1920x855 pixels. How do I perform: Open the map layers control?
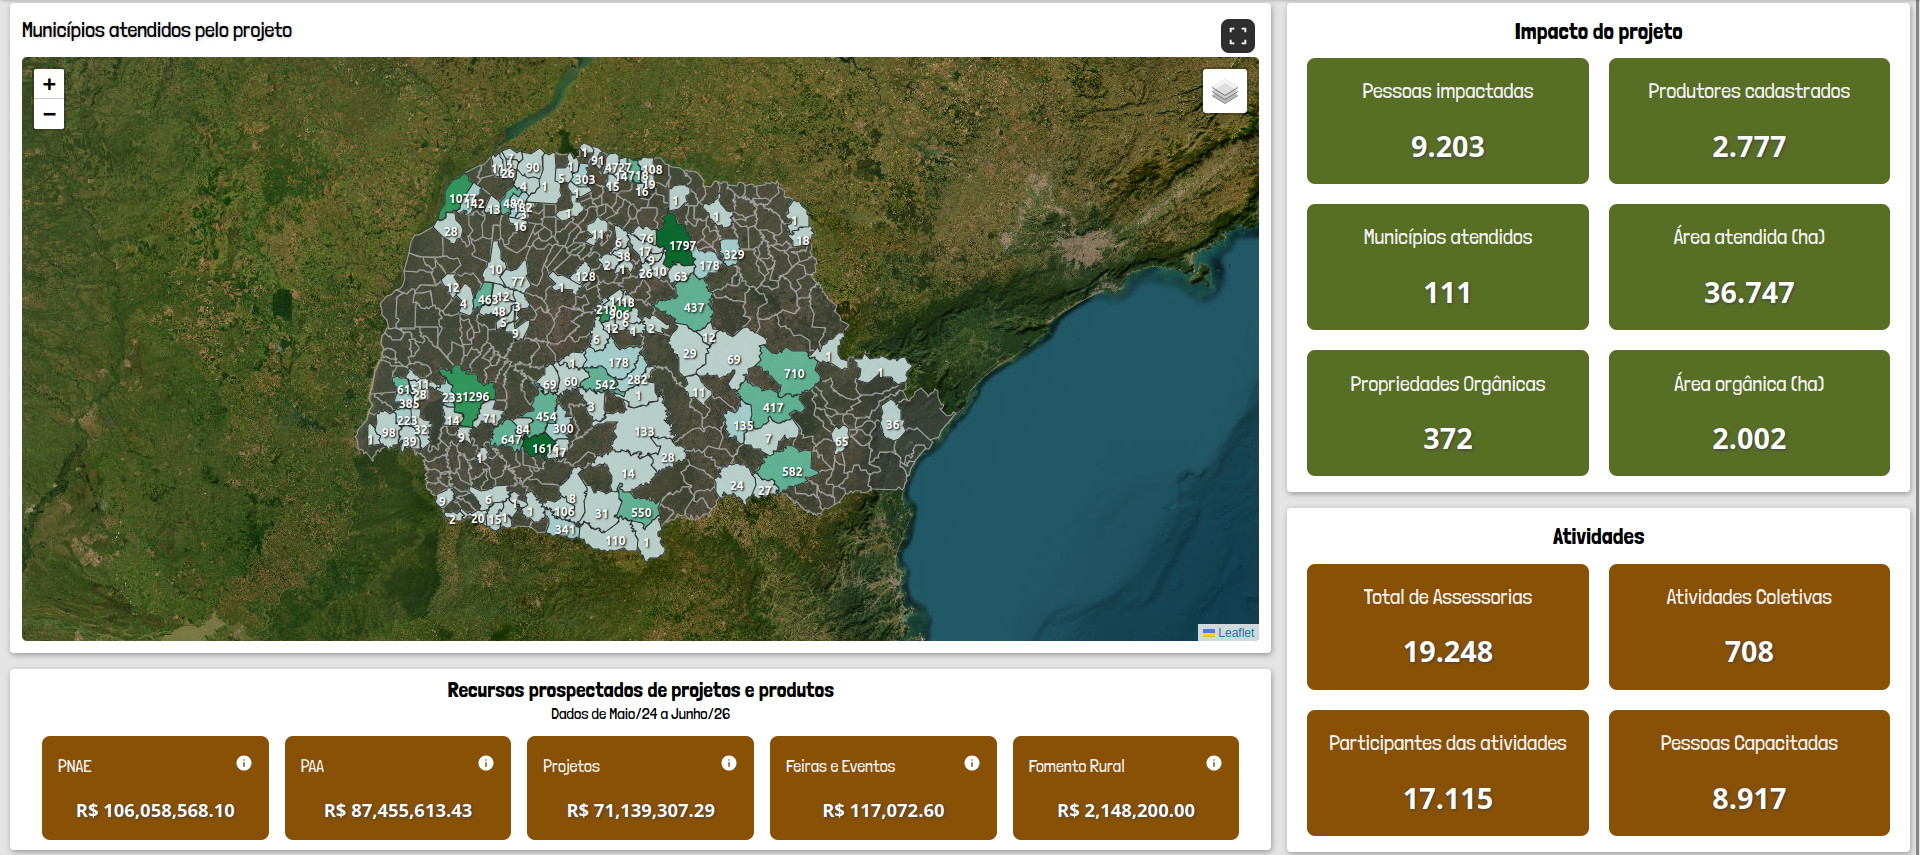[1225, 91]
